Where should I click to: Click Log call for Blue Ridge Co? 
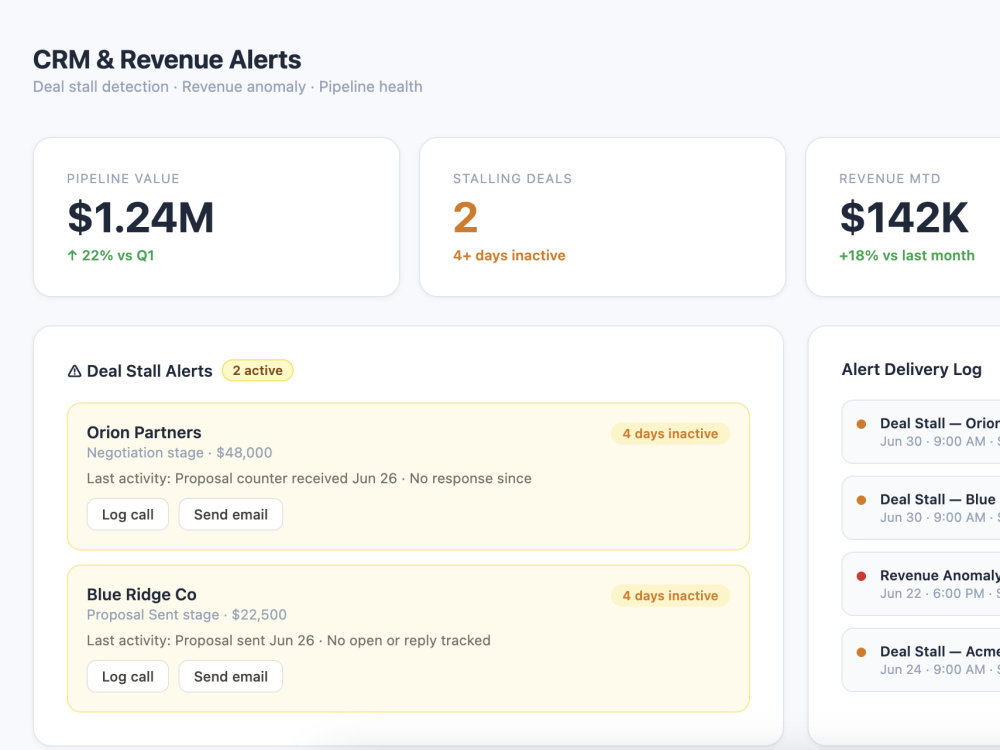(x=128, y=676)
